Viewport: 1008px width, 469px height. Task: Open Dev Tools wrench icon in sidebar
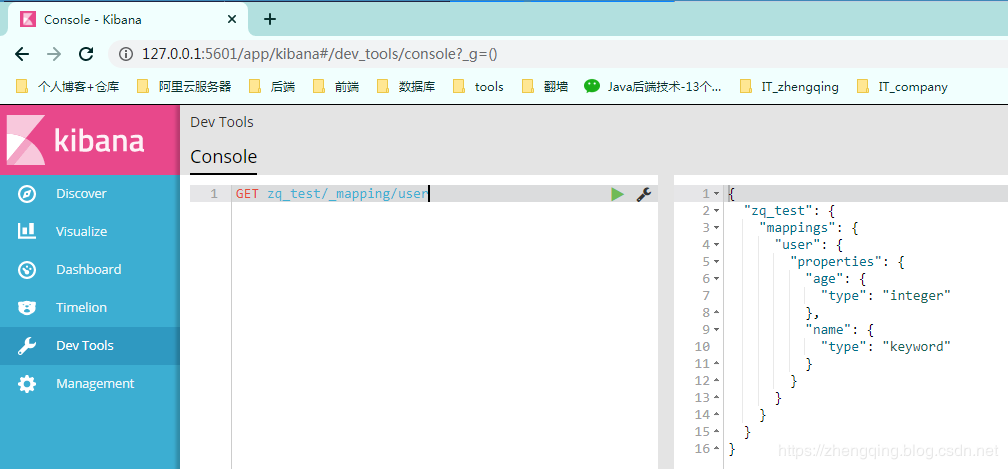click(27, 346)
